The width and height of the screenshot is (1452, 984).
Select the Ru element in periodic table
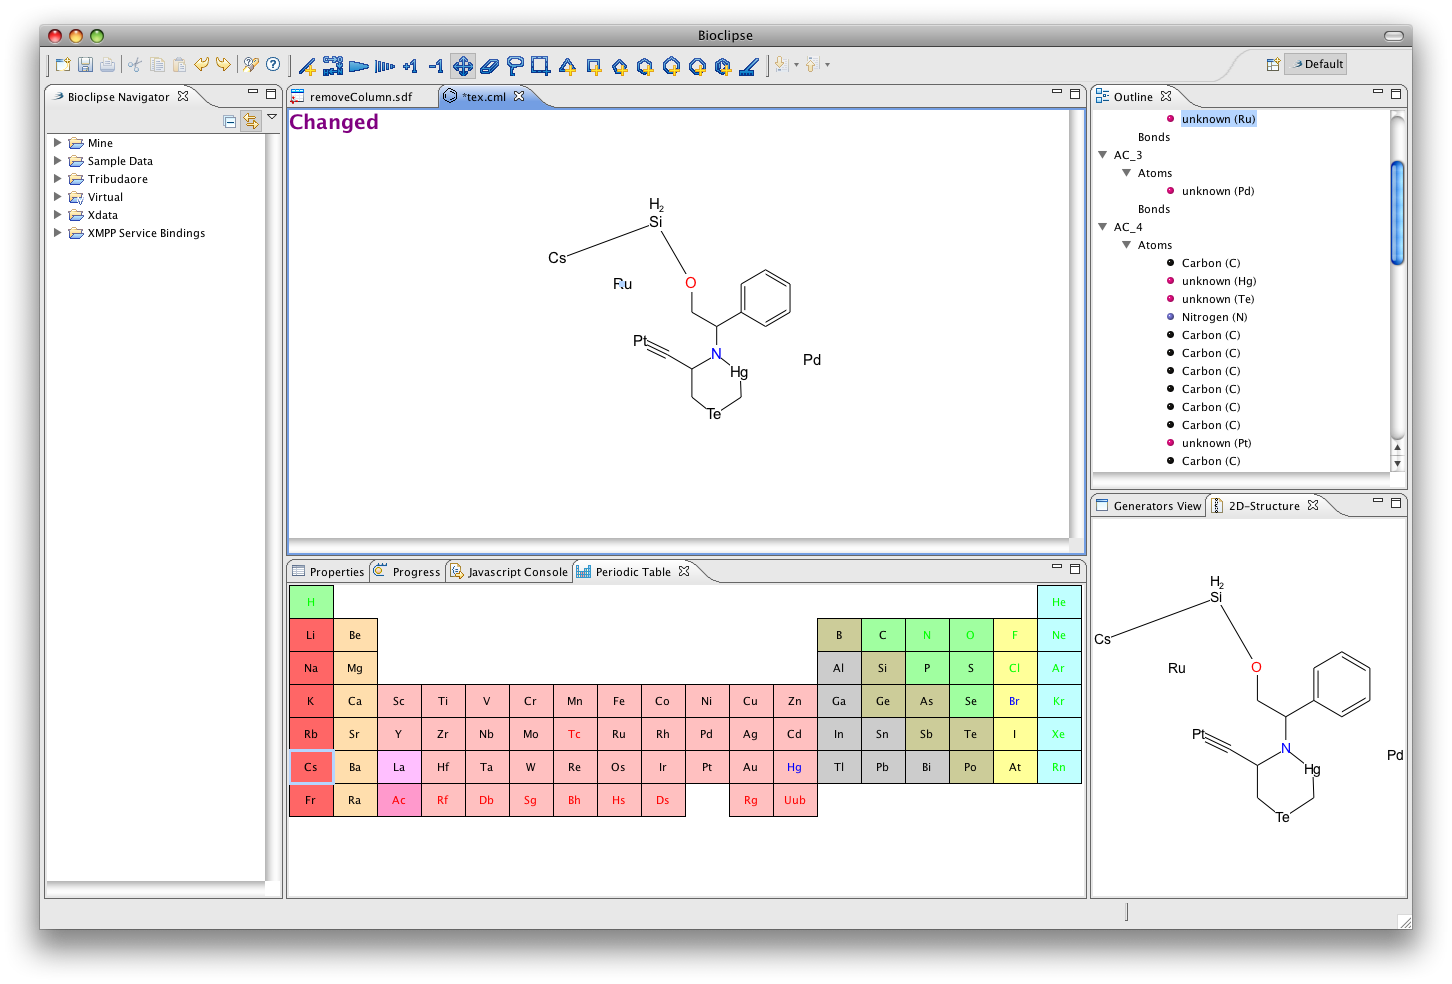coord(619,734)
